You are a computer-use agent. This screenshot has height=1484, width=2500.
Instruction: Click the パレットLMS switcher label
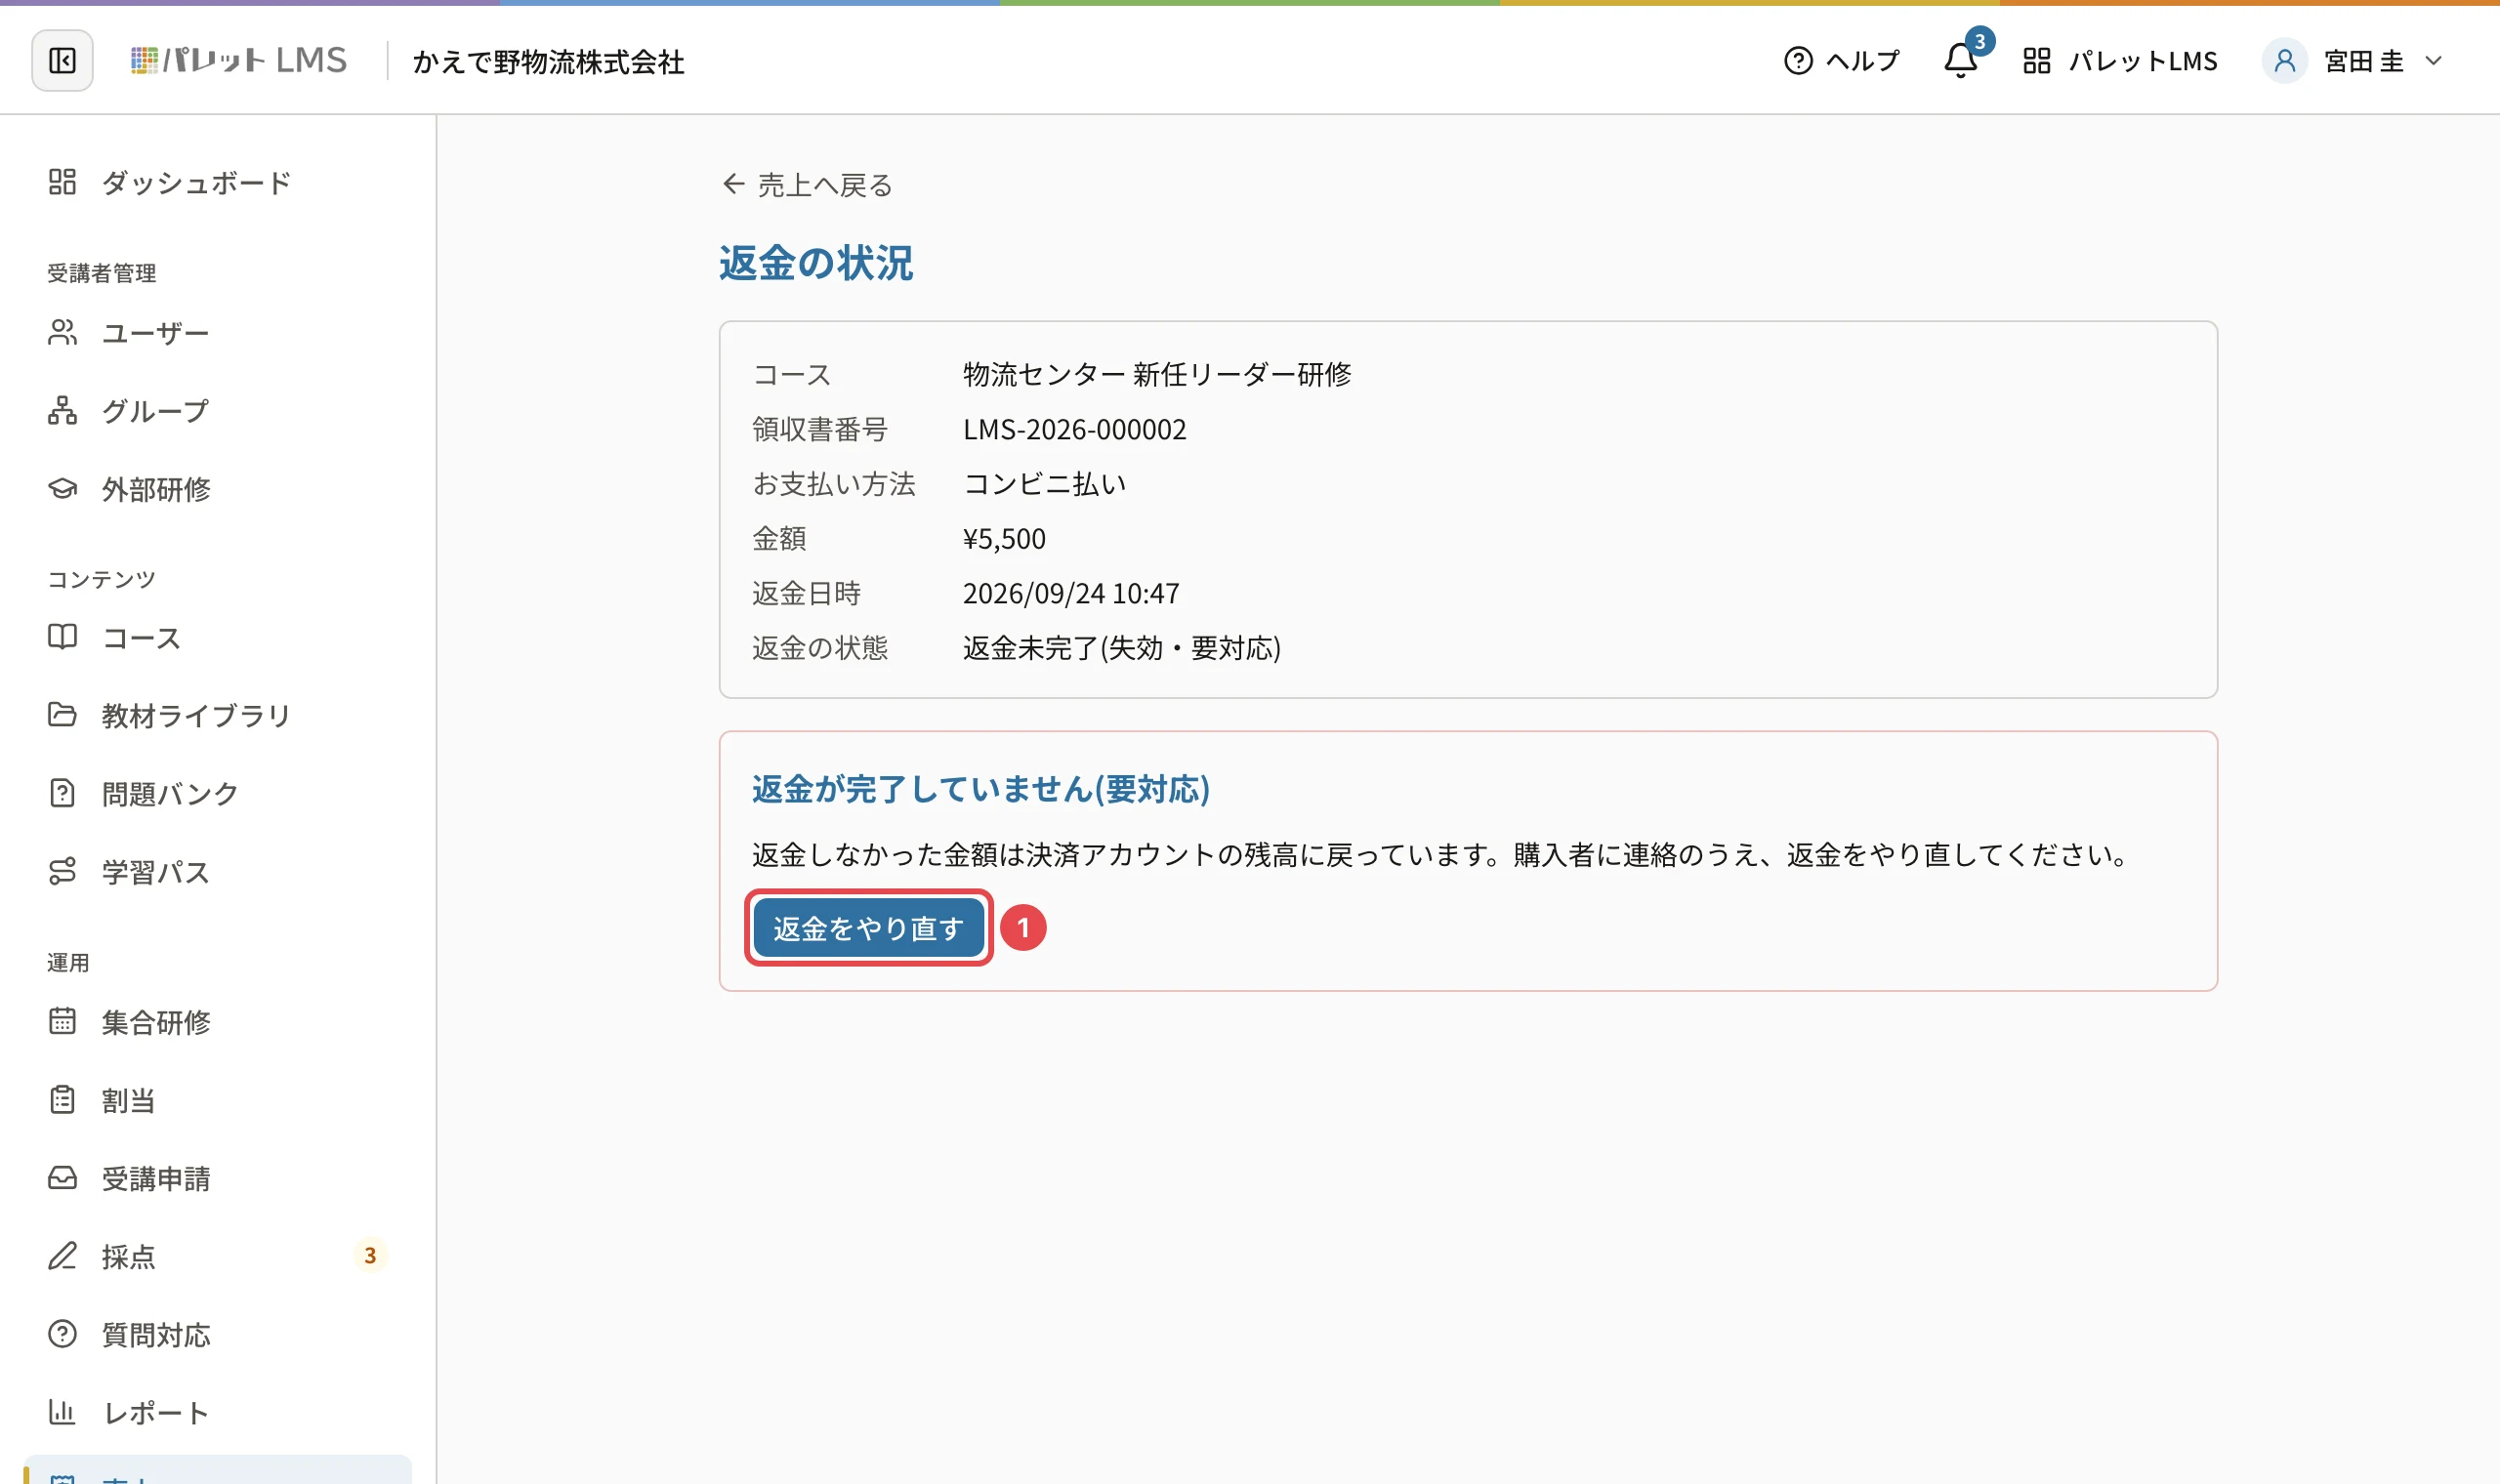point(2143,61)
